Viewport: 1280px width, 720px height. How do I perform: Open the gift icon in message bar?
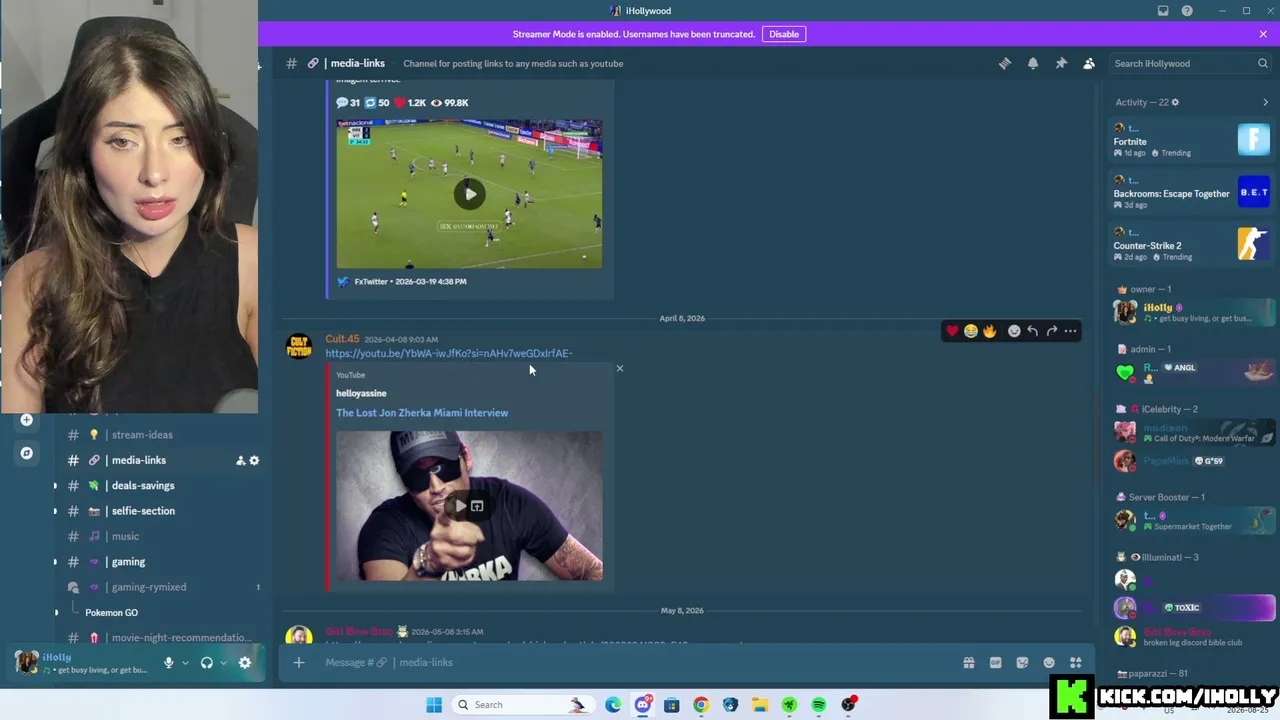[x=968, y=662]
